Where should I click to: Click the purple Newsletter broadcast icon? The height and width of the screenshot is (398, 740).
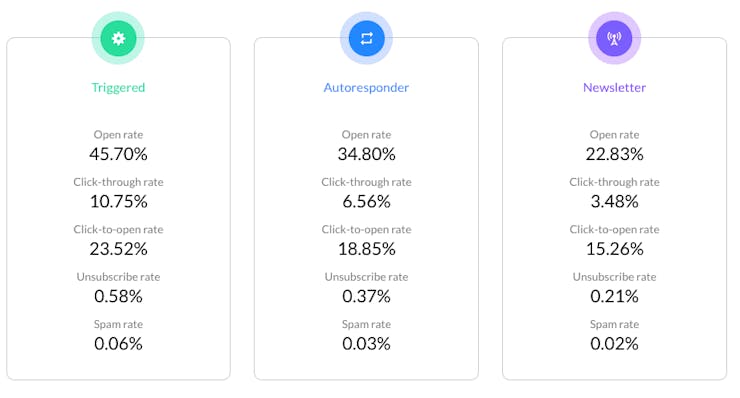614,38
